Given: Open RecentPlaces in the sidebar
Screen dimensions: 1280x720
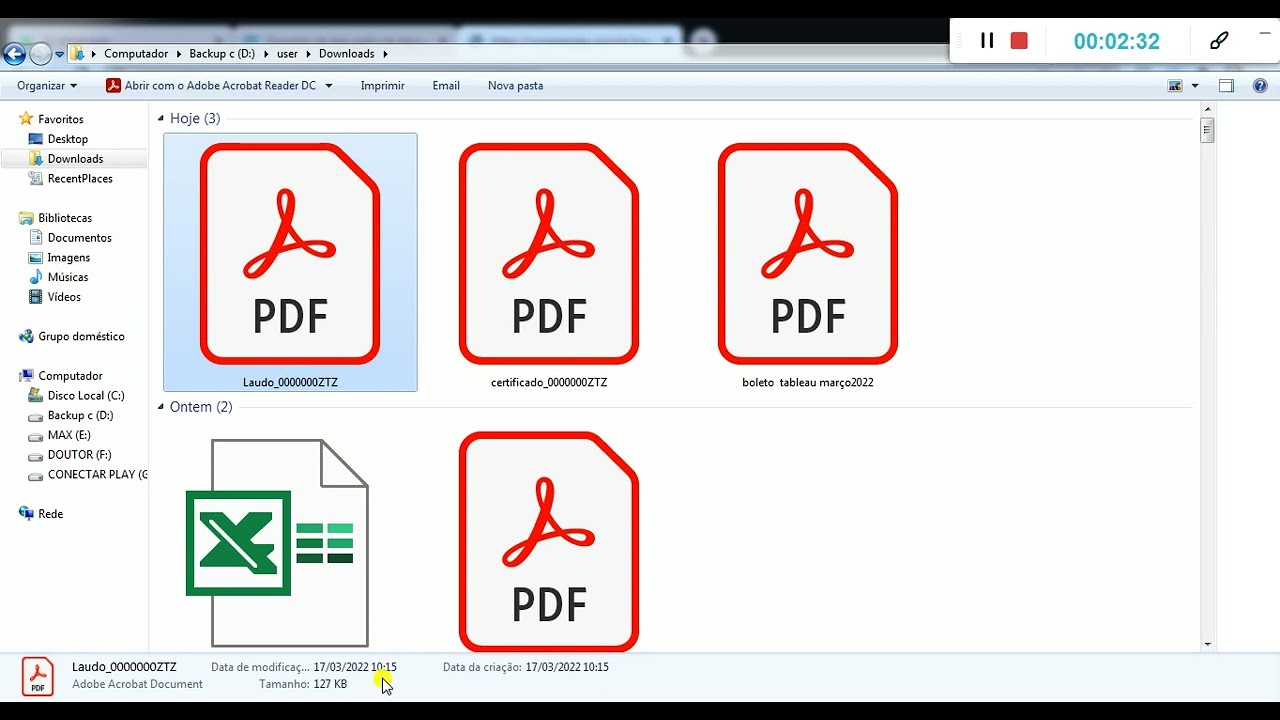Looking at the screenshot, I should pyautogui.click(x=80, y=179).
